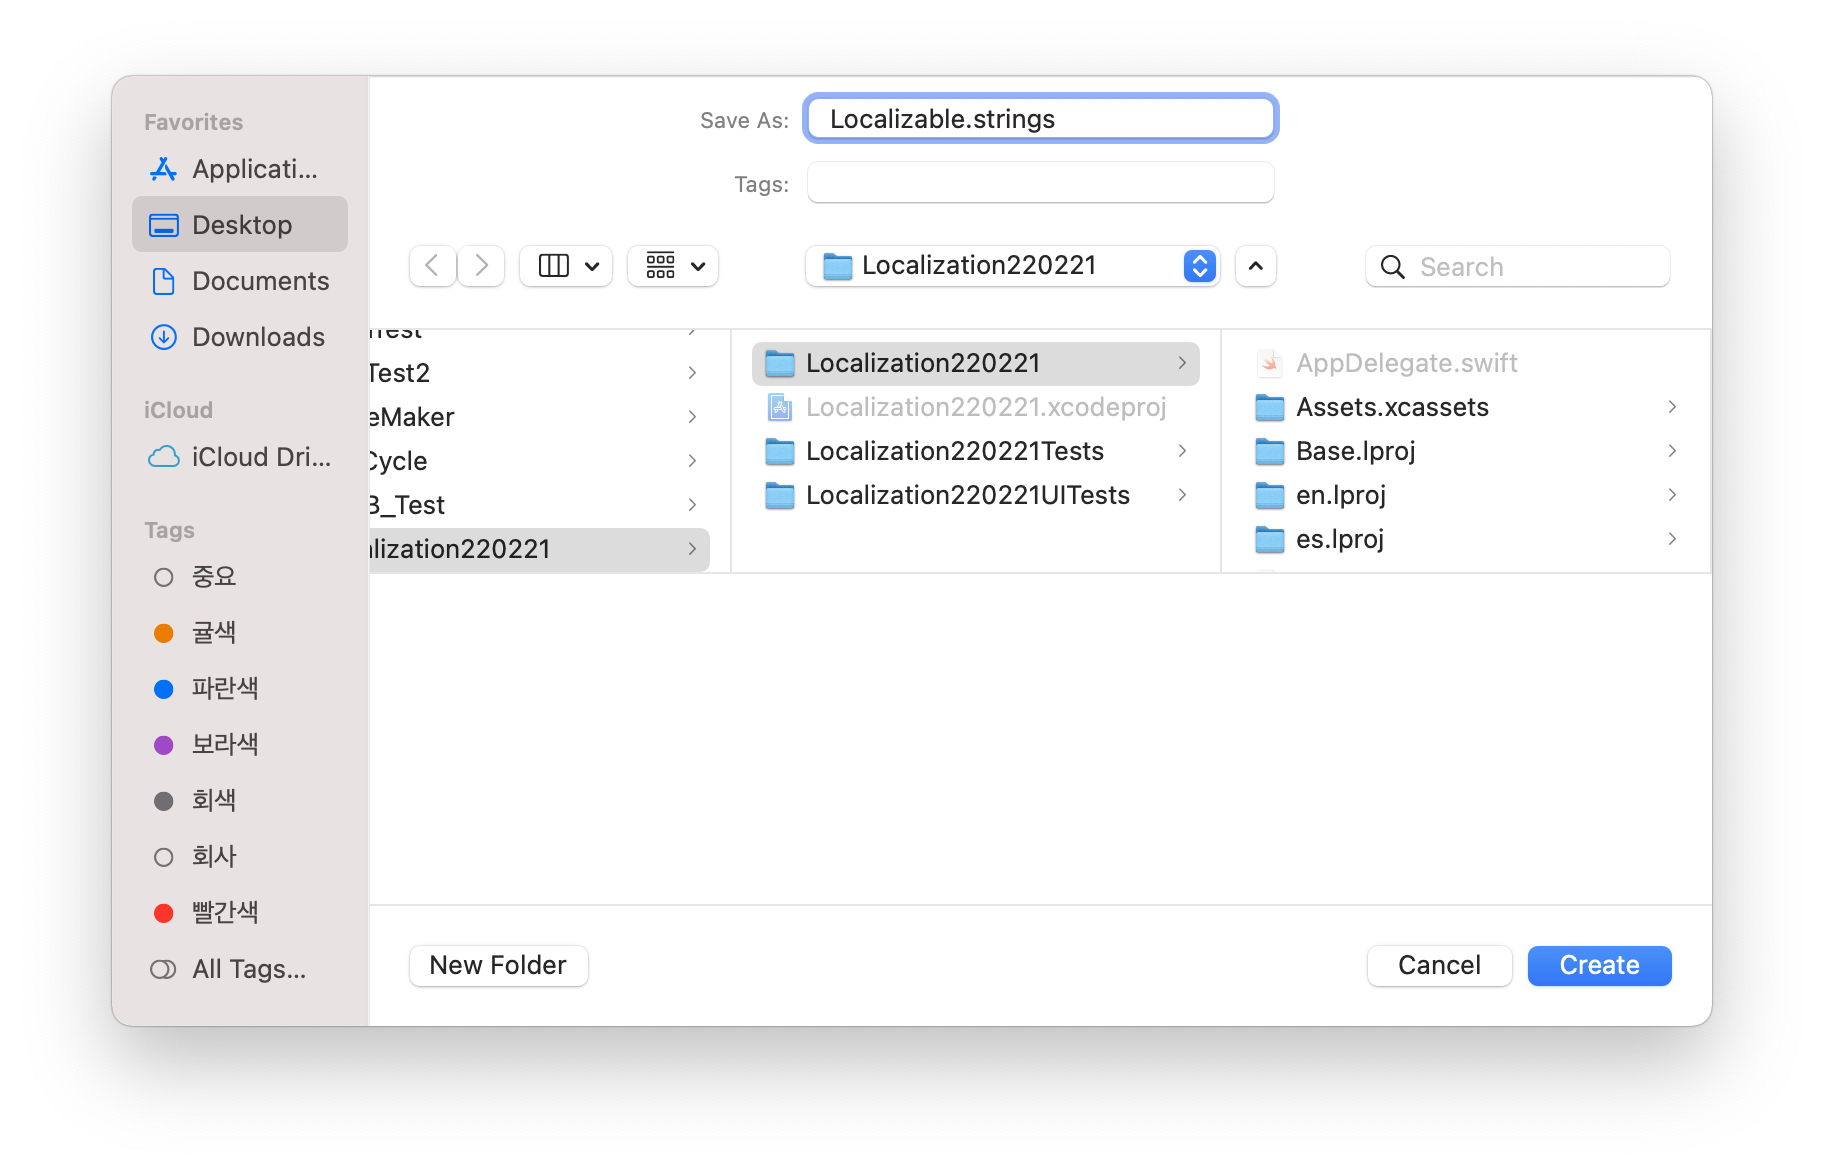1824x1174 pixels.
Task: Create a New Folder
Action: click(498, 965)
